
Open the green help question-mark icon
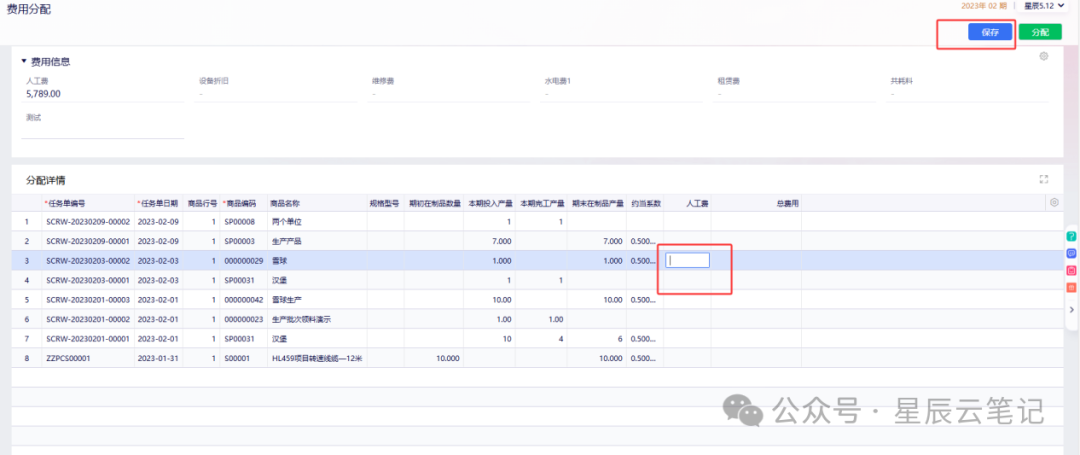[1071, 236]
